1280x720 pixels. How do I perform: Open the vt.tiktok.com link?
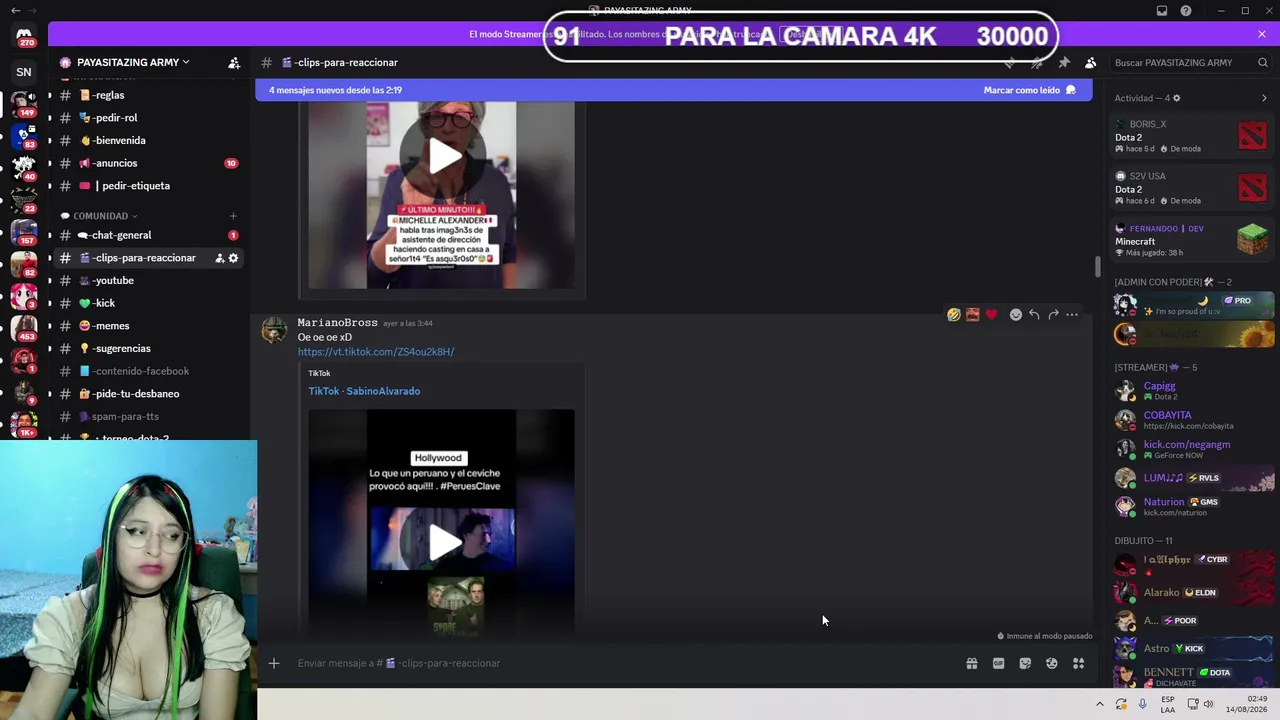376,352
